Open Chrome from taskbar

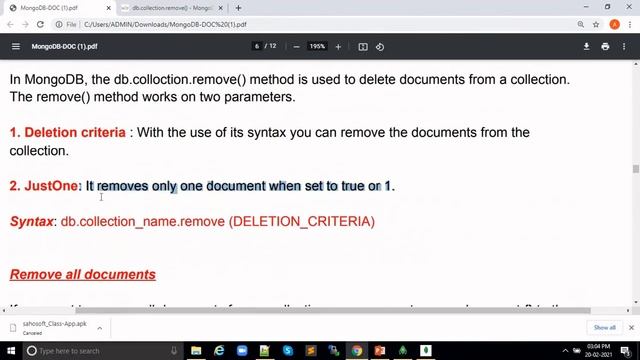(x=357, y=351)
